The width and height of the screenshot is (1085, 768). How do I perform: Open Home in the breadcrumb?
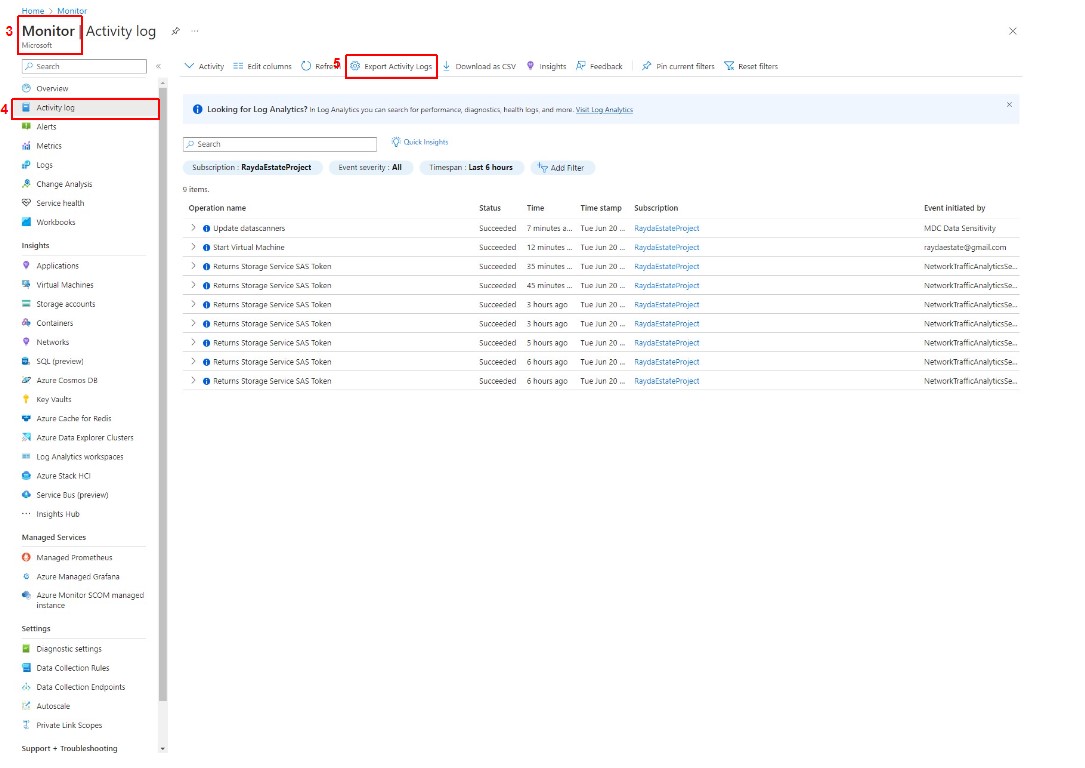(33, 11)
